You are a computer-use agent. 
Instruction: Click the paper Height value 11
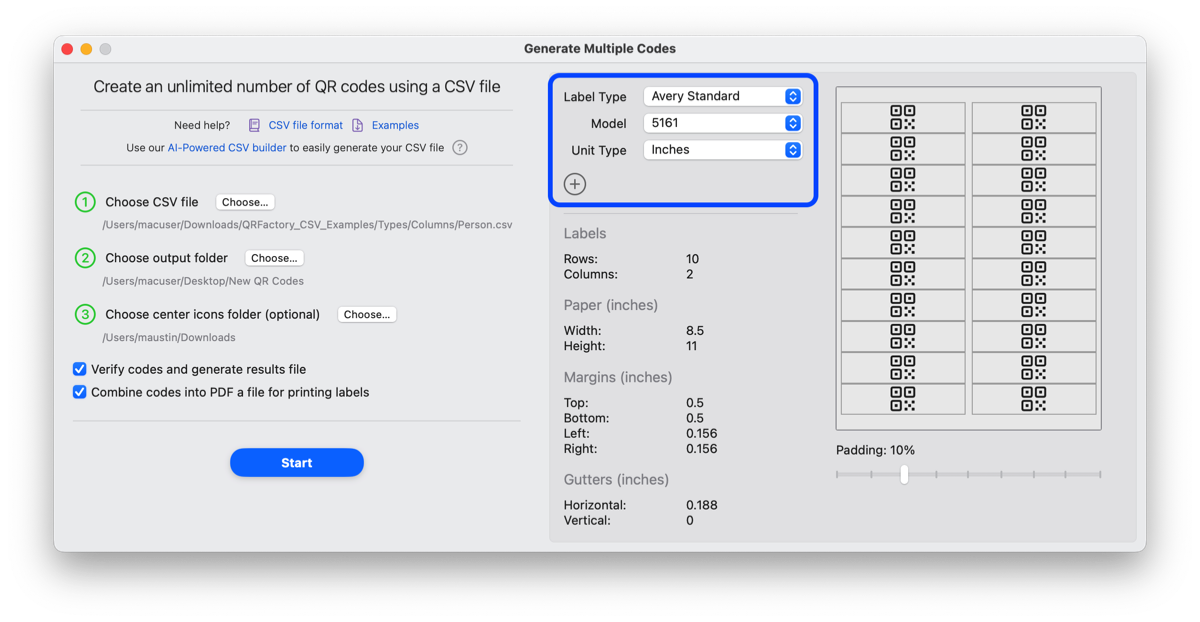[x=691, y=346]
